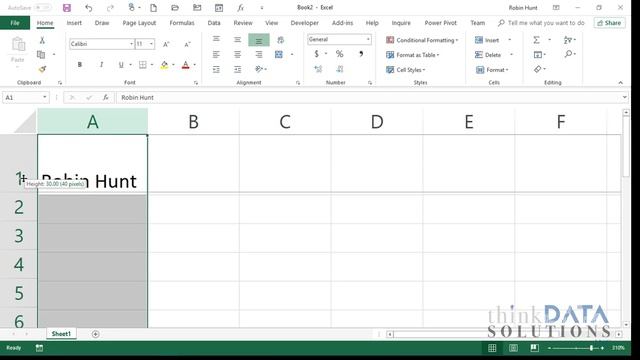Open the Format cells menu

492,70
